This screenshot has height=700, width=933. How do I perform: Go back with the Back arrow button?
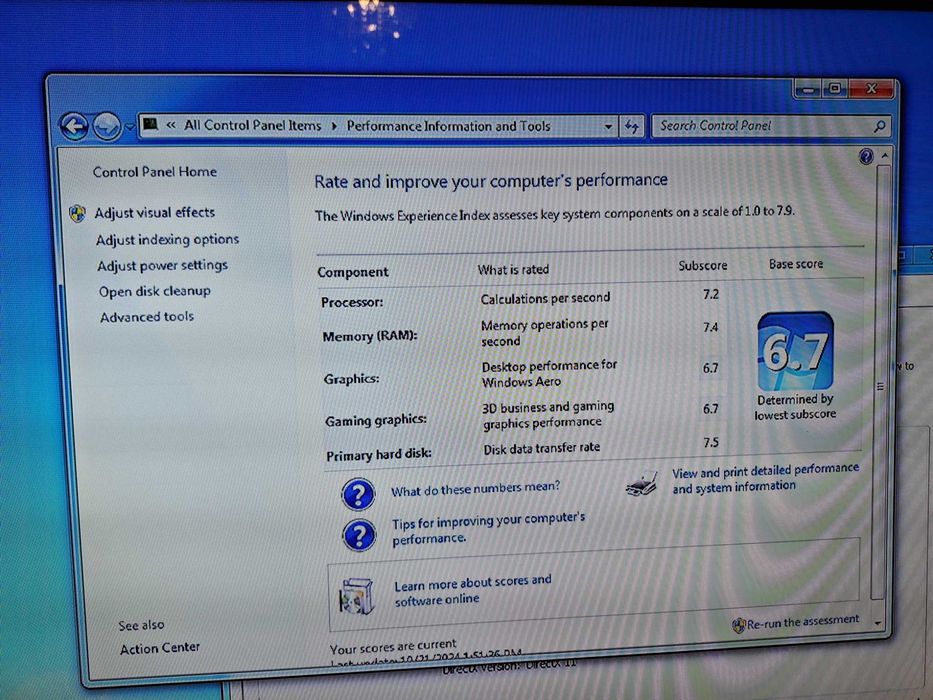pos(74,126)
